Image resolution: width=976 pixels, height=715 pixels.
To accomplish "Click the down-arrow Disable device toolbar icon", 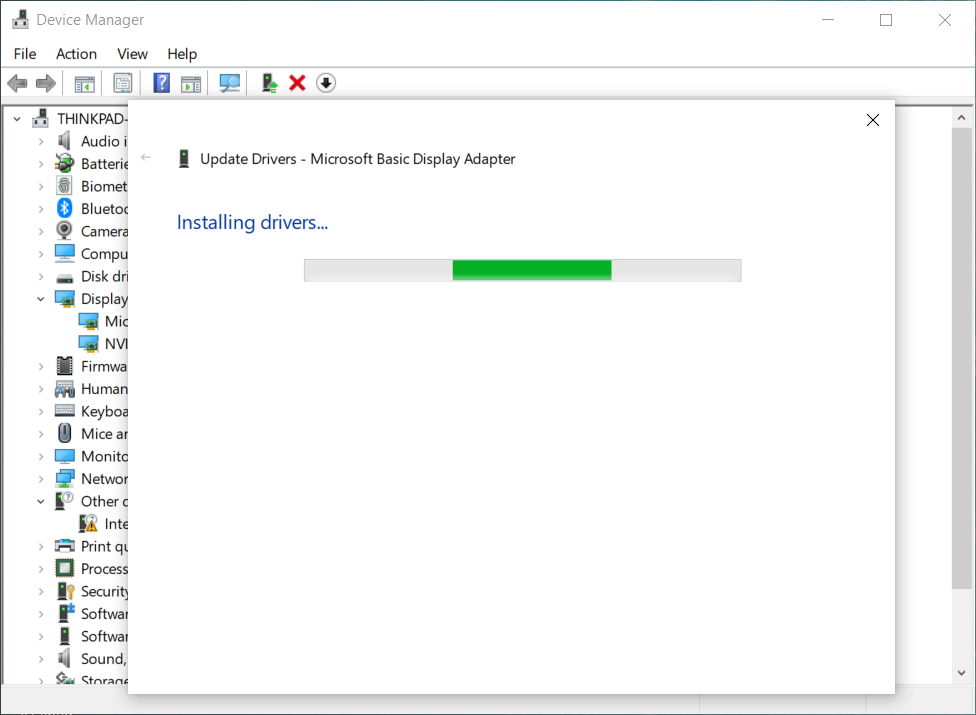I will (325, 83).
